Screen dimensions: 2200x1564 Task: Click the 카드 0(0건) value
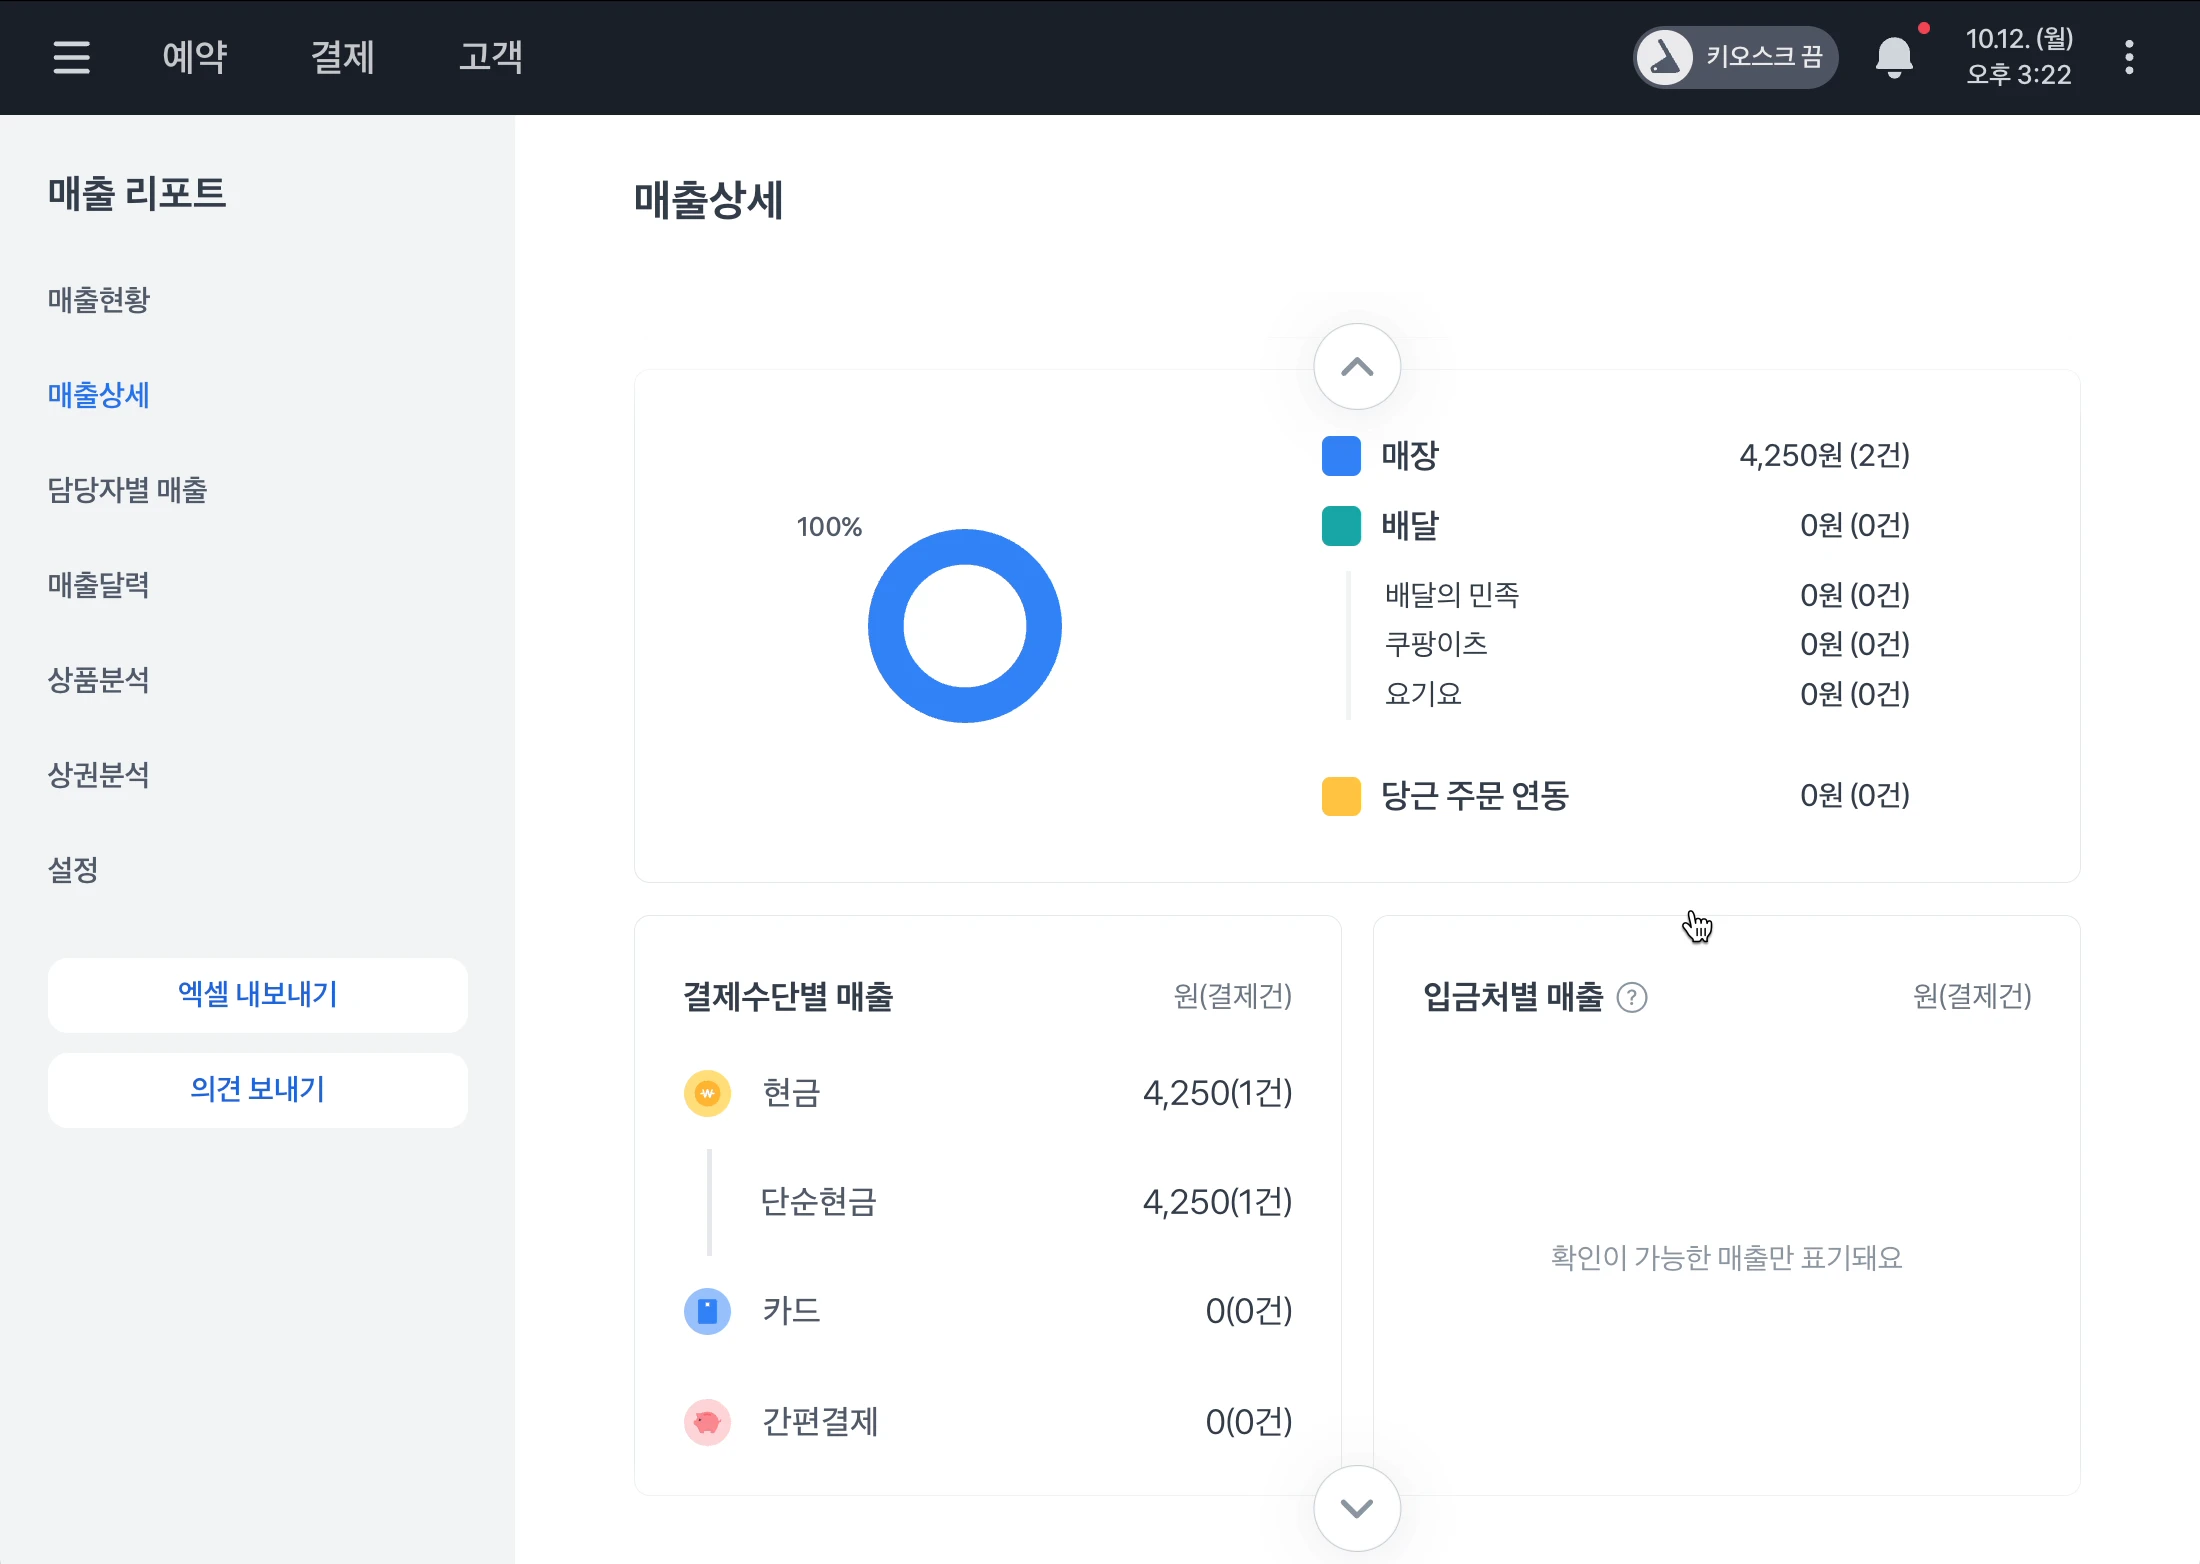1249,1311
